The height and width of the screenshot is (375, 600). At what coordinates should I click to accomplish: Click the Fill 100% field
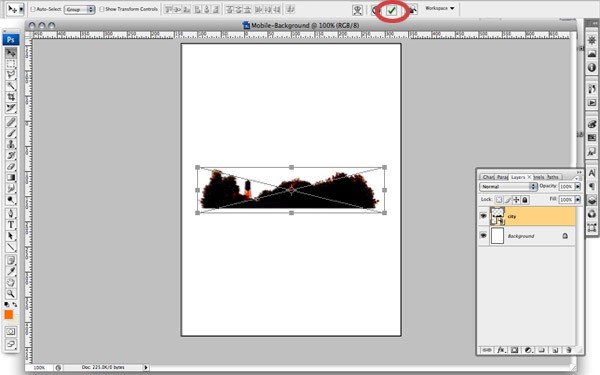[566, 199]
